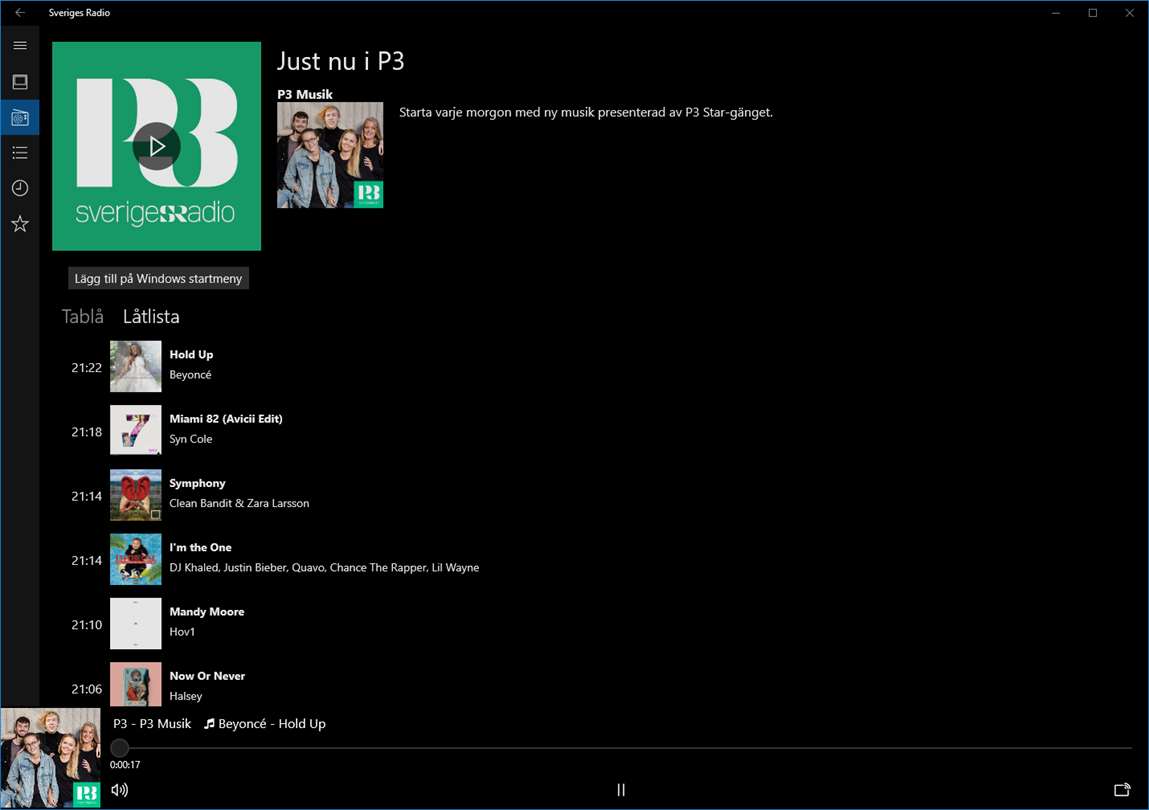Screen dimensions: 1149x810
Task: Select the radio channels sidebar icon
Action: pyautogui.click(x=20, y=117)
